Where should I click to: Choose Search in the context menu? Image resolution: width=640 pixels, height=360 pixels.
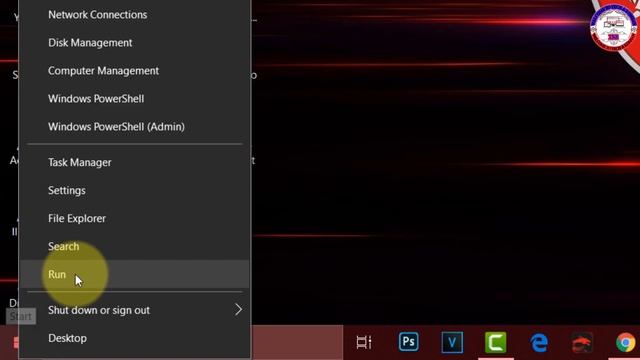135,247
